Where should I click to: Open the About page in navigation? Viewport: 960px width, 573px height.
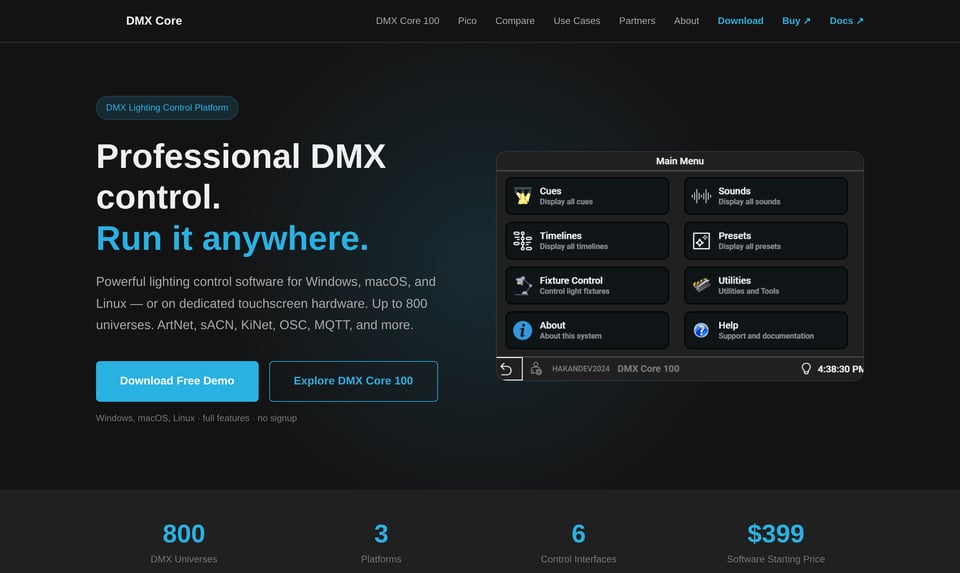click(x=686, y=21)
